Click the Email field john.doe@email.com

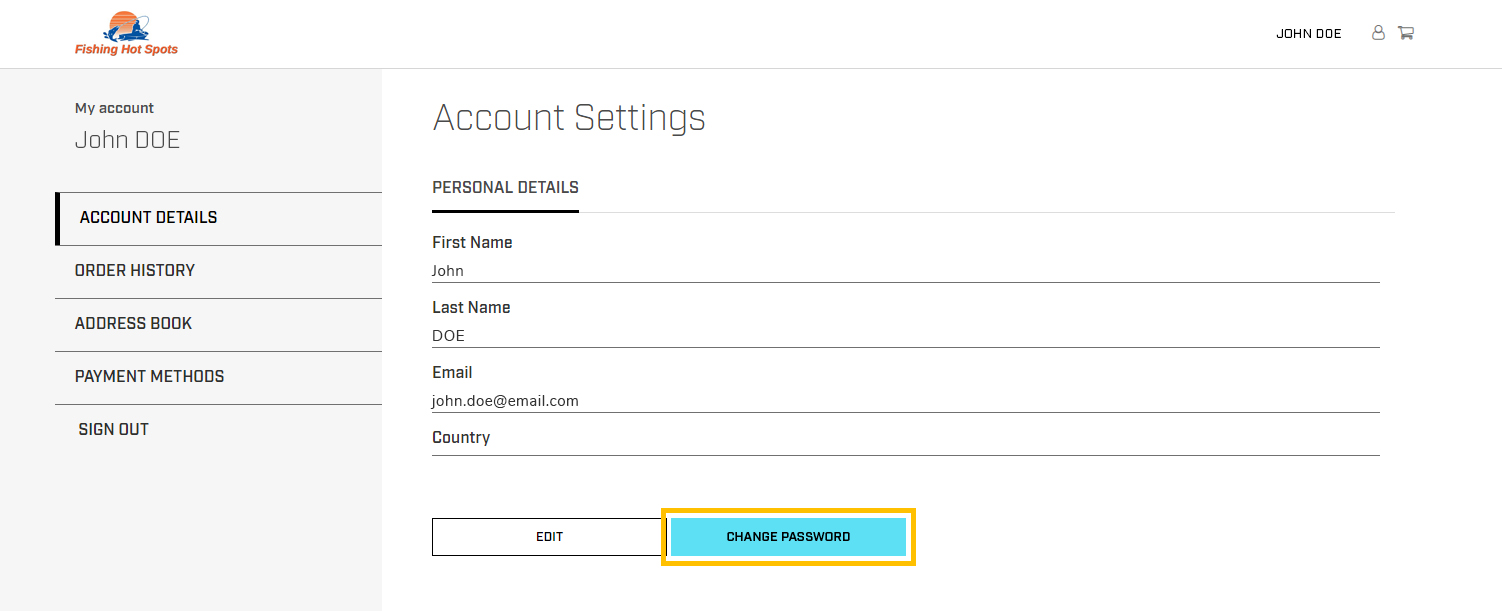(906, 401)
